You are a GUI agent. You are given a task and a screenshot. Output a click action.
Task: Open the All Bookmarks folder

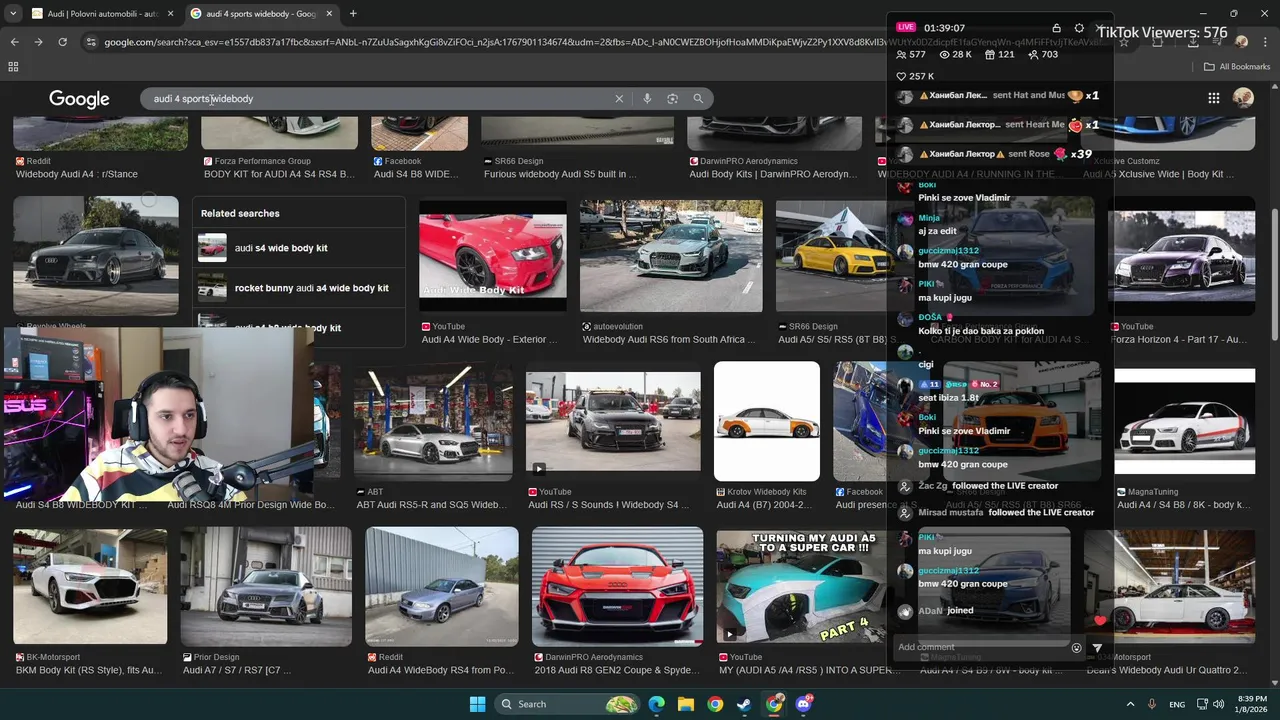(x=1237, y=67)
